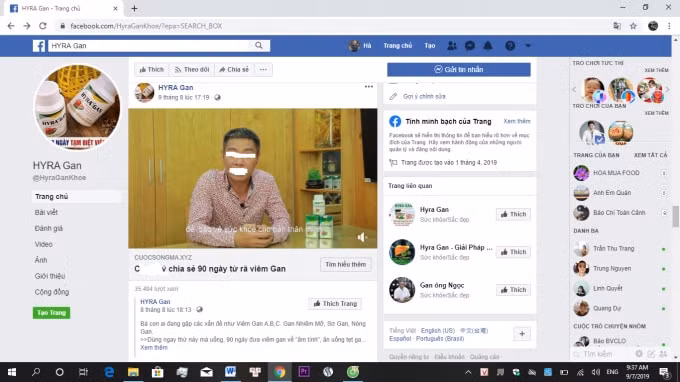Image resolution: width=680 pixels, height=382 pixels.
Task: Open the Windows Start menu
Action: [x=12, y=372]
